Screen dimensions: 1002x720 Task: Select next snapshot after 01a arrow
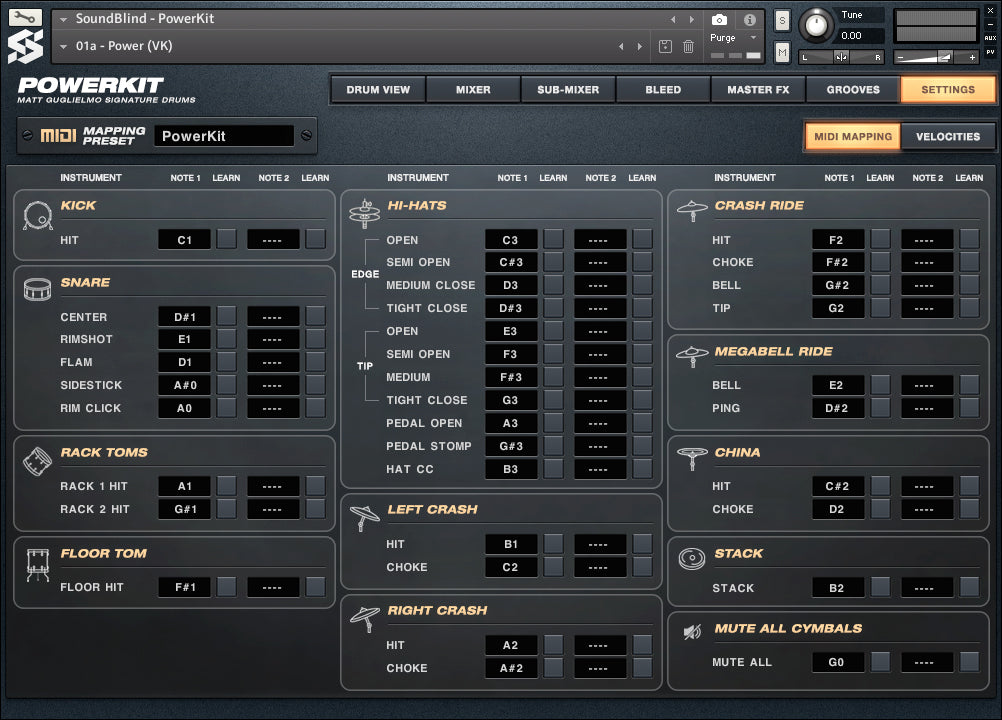pos(640,46)
